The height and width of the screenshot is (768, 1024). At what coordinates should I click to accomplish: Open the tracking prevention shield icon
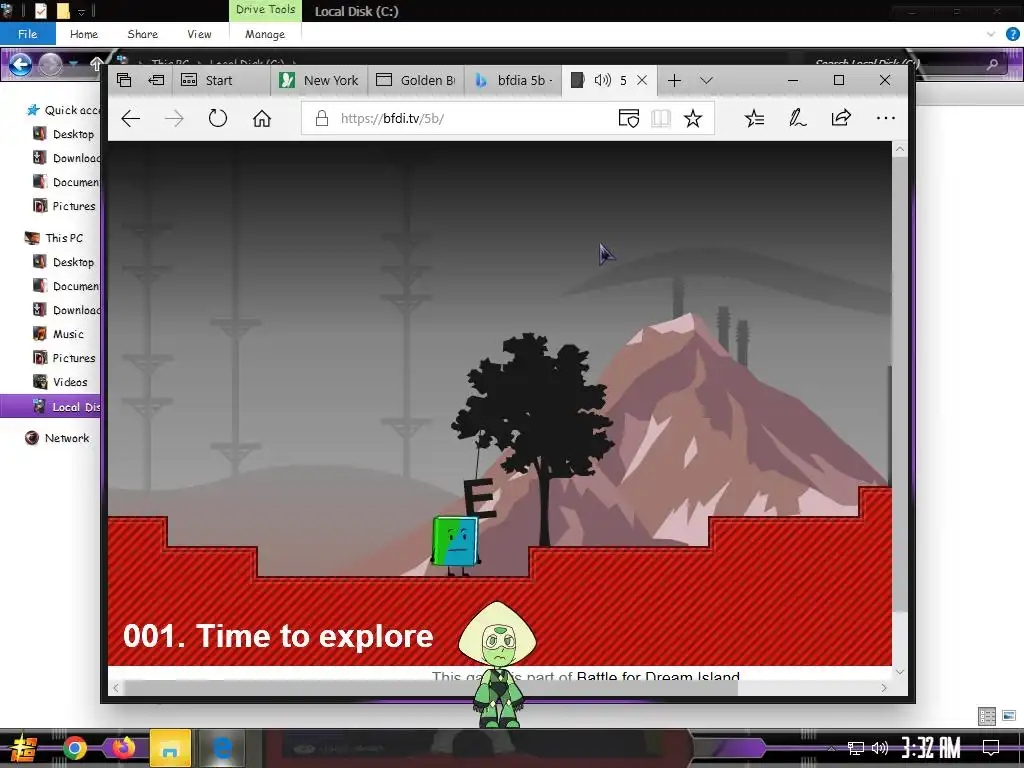(628, 118)
